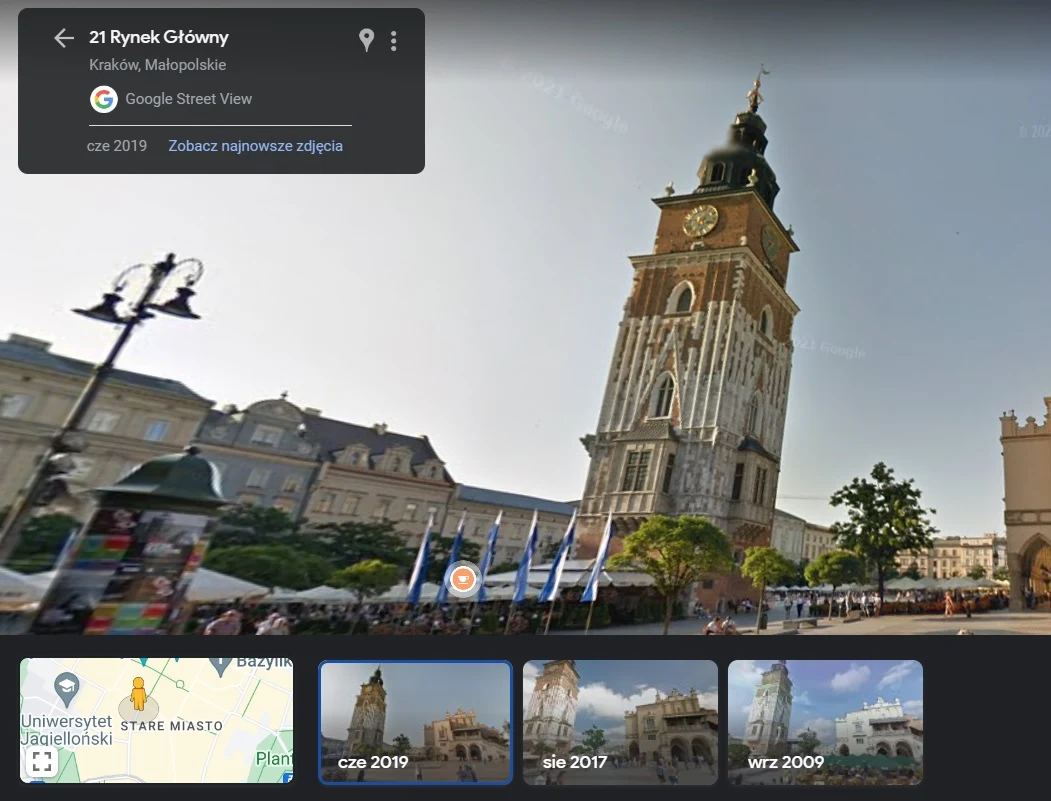
Task: Click the church pin near Bazylika on the minimap
Action: pyautogui.click(x=218, y=662)
